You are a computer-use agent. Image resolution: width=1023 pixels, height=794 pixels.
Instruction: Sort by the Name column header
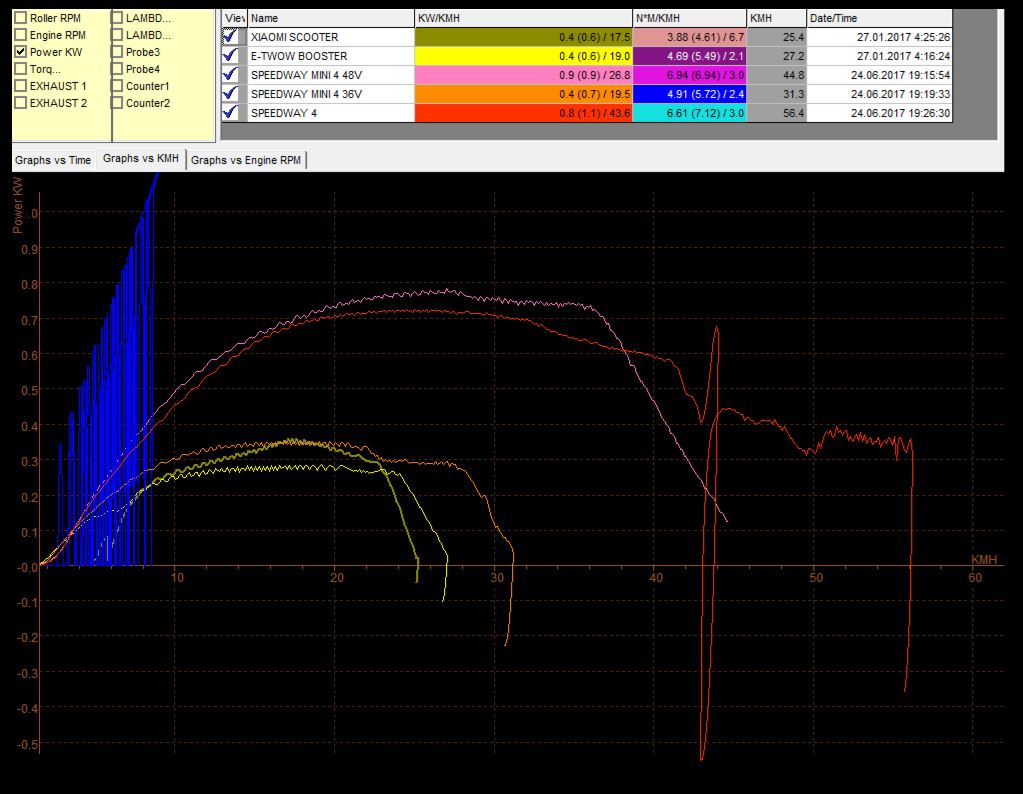330,18
